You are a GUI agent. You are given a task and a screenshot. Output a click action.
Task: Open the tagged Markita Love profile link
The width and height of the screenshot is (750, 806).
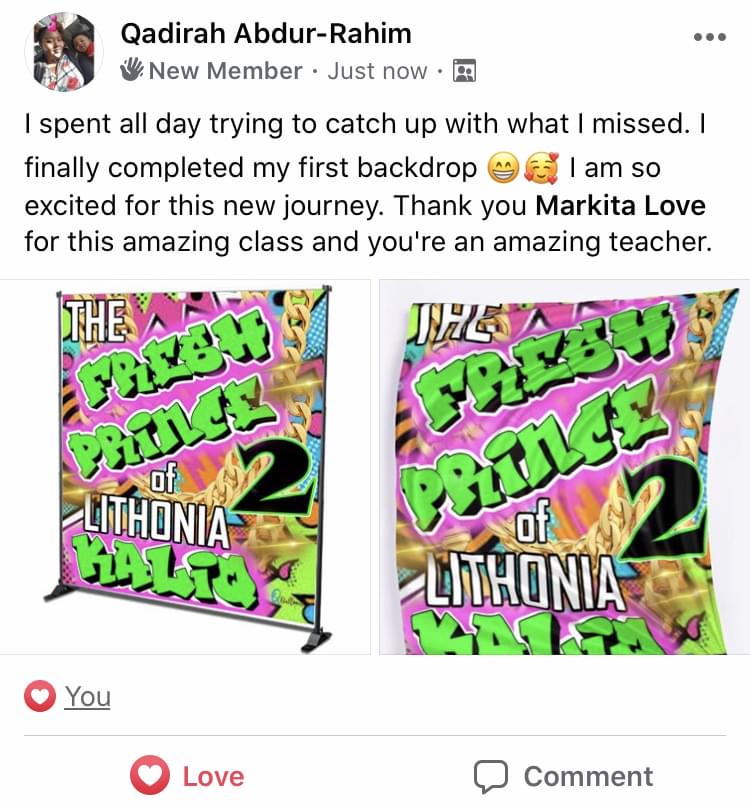620,206
